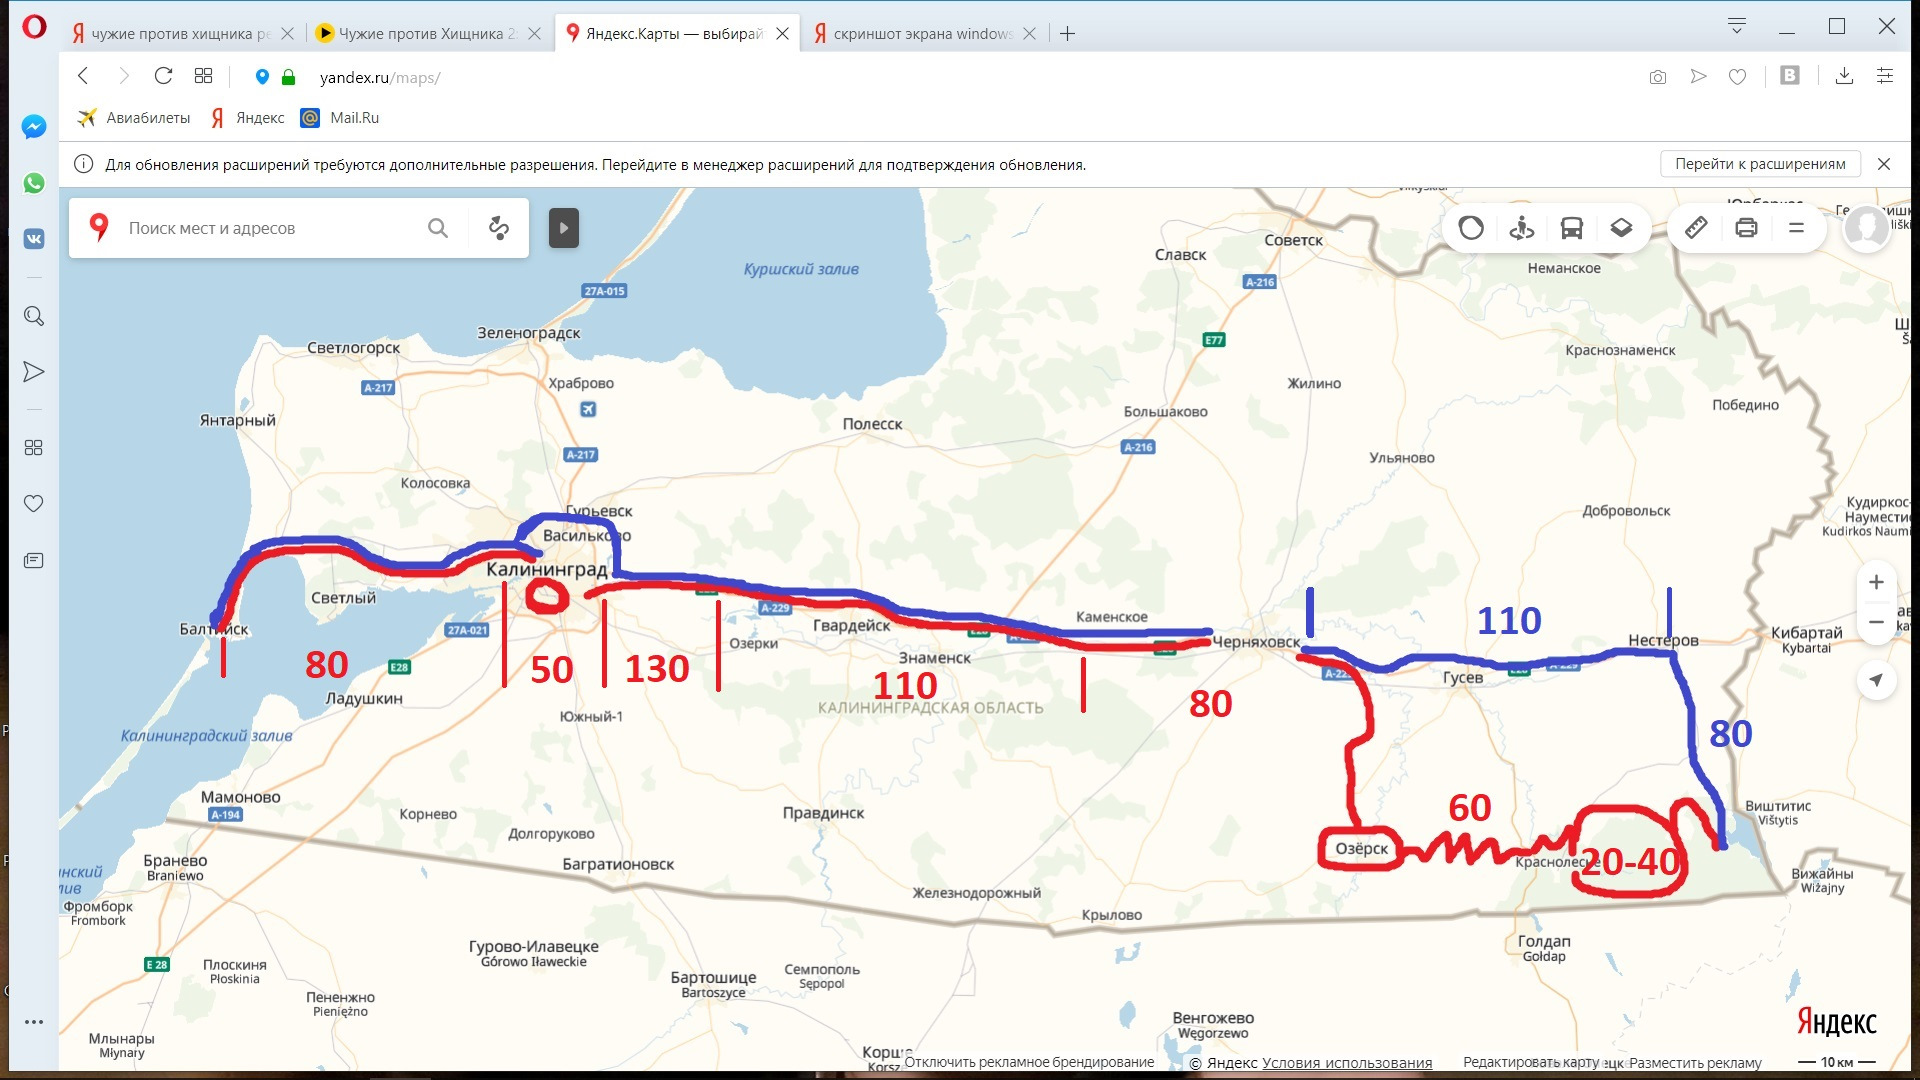The height and width of the screenshot is (1080, 1920).
Task: Select the ruler measurement tool
Action: point(1696,228)
